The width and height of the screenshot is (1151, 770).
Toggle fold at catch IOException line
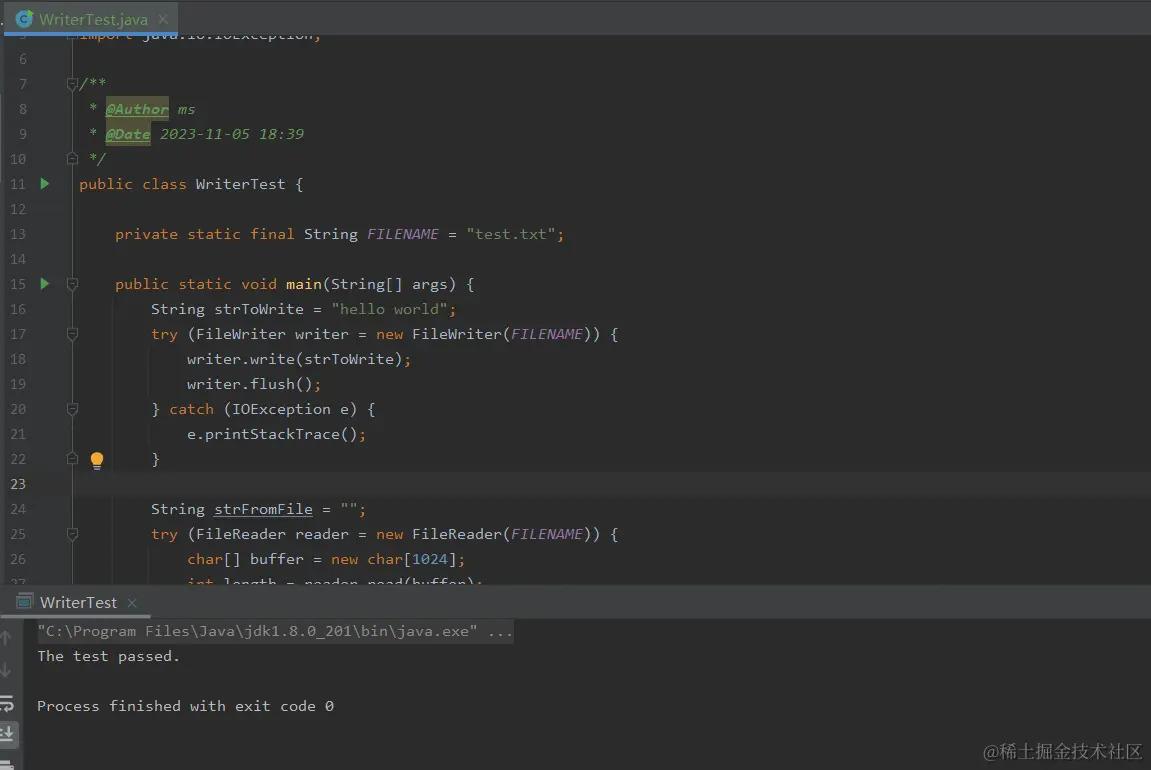pyautogui.click(x=72, y=409)
